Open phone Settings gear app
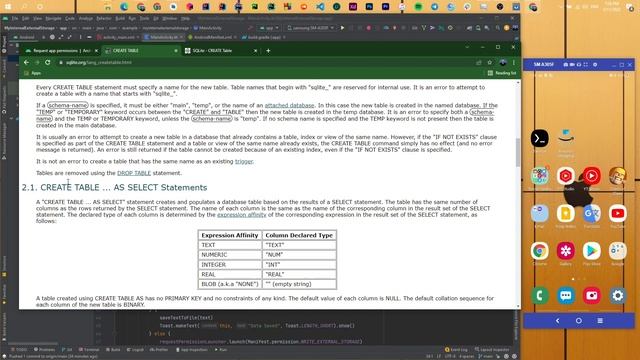 [x=618, y=296]
